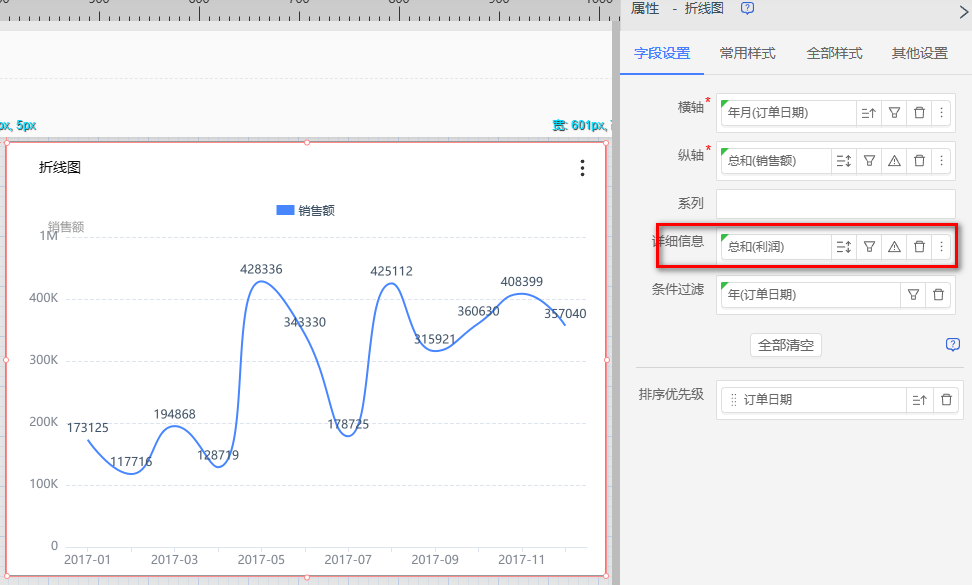Click the help icon beside 折线图 title
972x585 pixels.
[x=747, y=8]
